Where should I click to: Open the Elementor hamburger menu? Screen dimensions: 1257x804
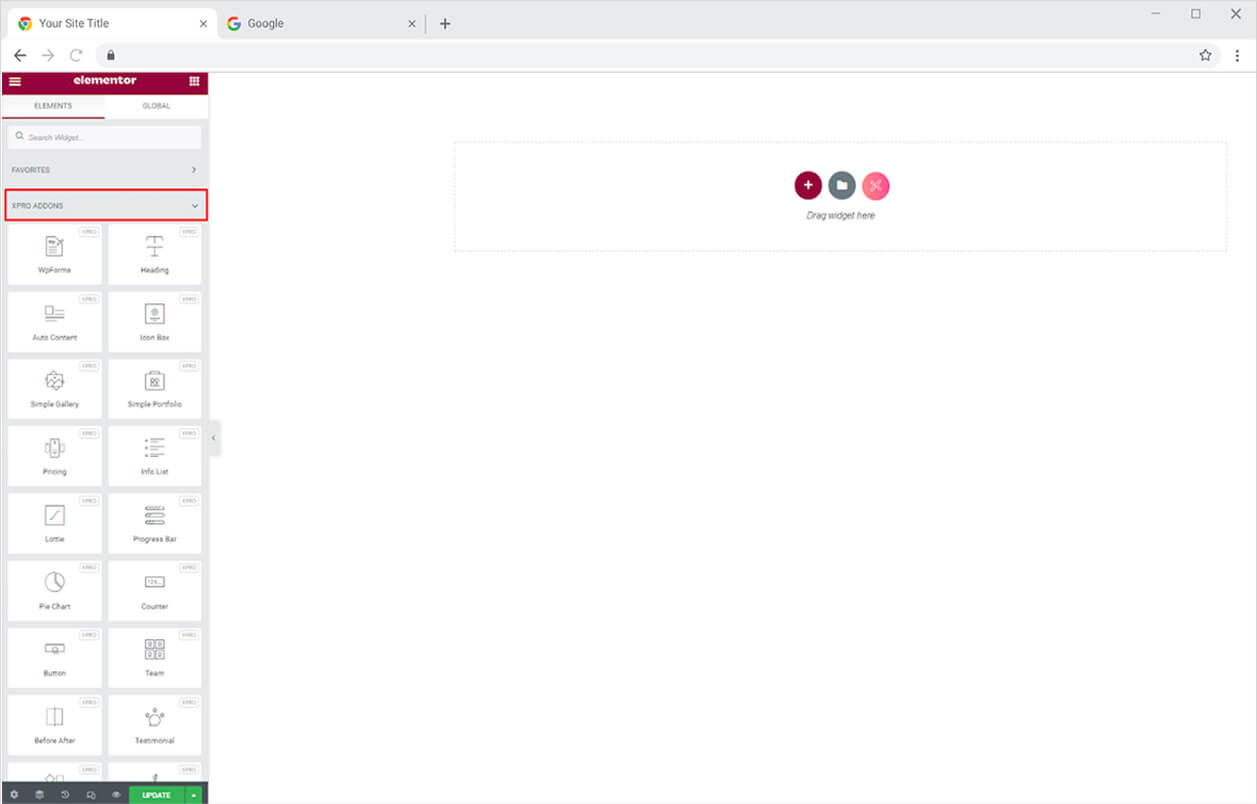click(15, 81)
